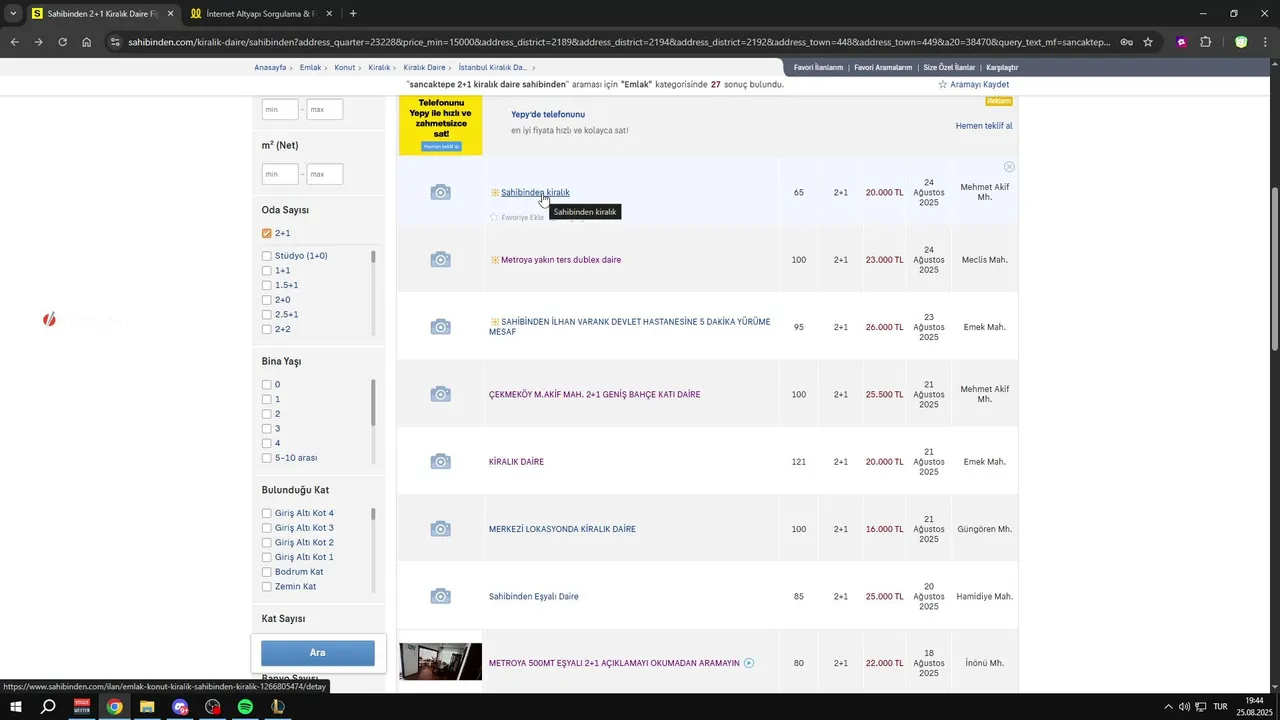Open the Anasayfa breadcrumb link

270,67
